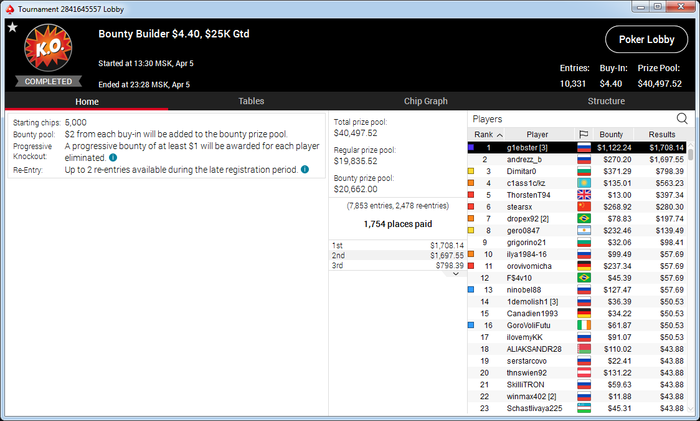Click info icon next to Re-Entry text
The image size is (700, 421).
305,170
